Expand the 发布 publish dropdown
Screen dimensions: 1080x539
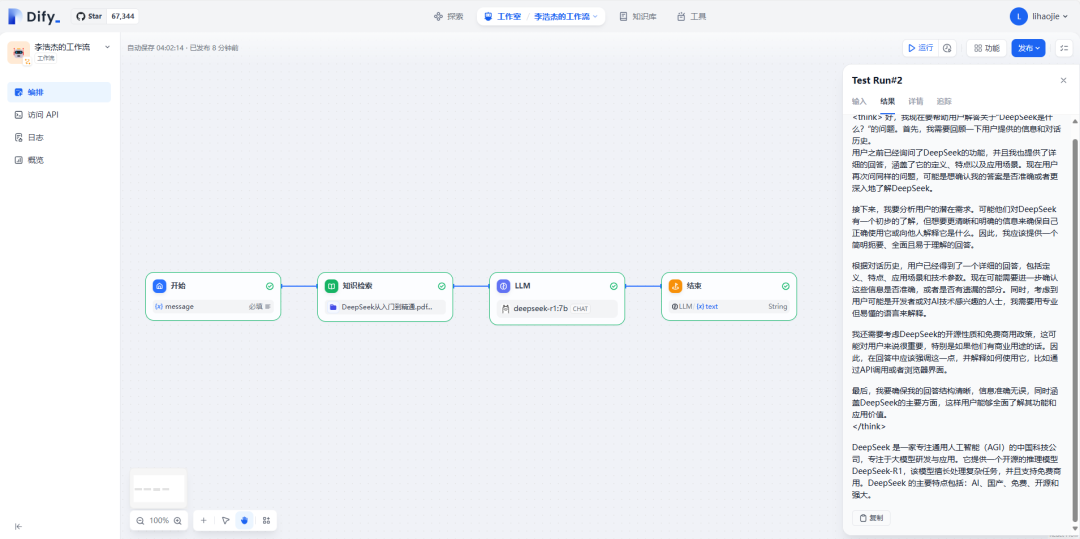click(1028, 48)
